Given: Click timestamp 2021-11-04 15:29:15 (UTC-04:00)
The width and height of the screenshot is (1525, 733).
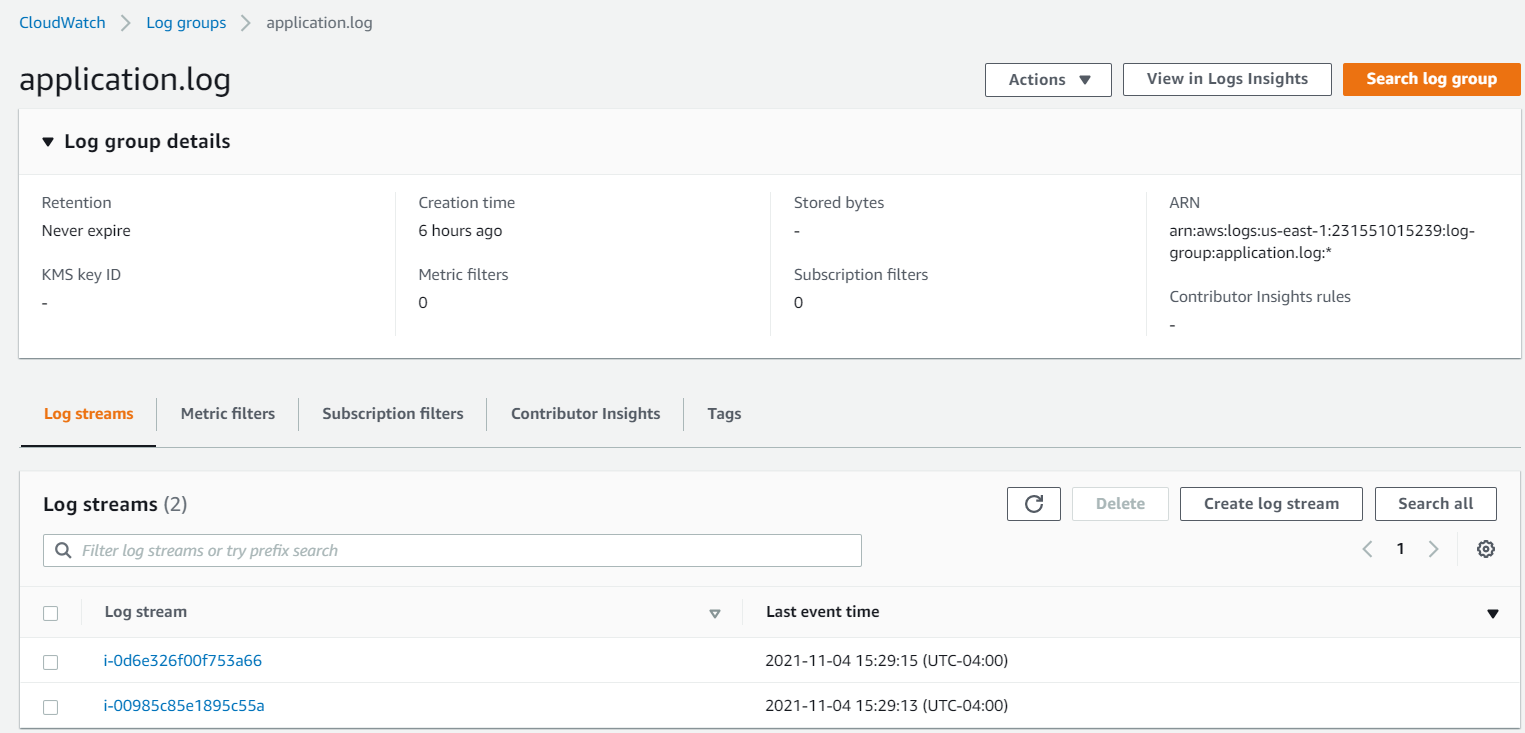Looking at the screenshot, I should (x=886, y=660).
